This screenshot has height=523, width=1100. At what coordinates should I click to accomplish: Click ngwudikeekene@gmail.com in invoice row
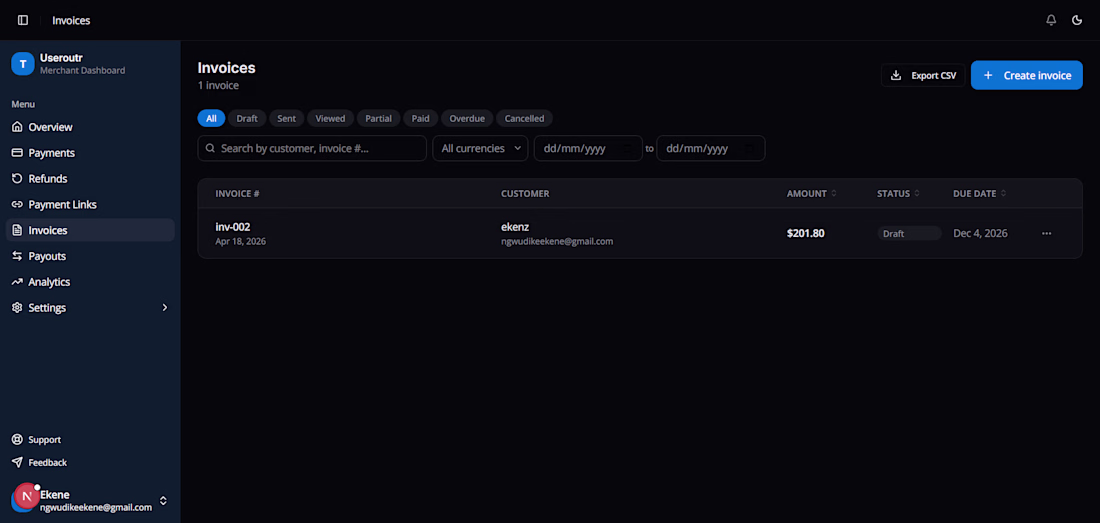(x=557, y=241)
